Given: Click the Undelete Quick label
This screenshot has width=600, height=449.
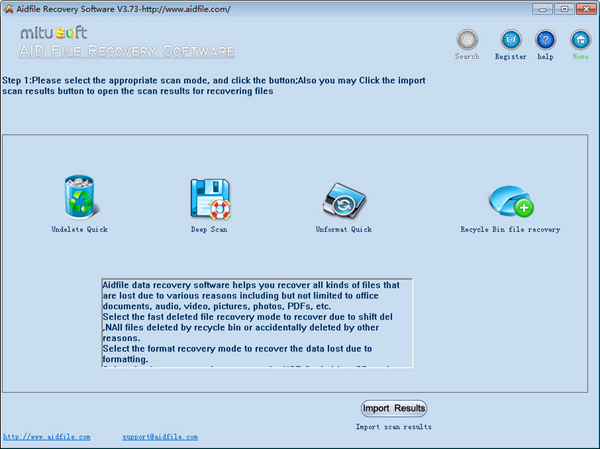Looking at the screenshot, I should 80,229.
